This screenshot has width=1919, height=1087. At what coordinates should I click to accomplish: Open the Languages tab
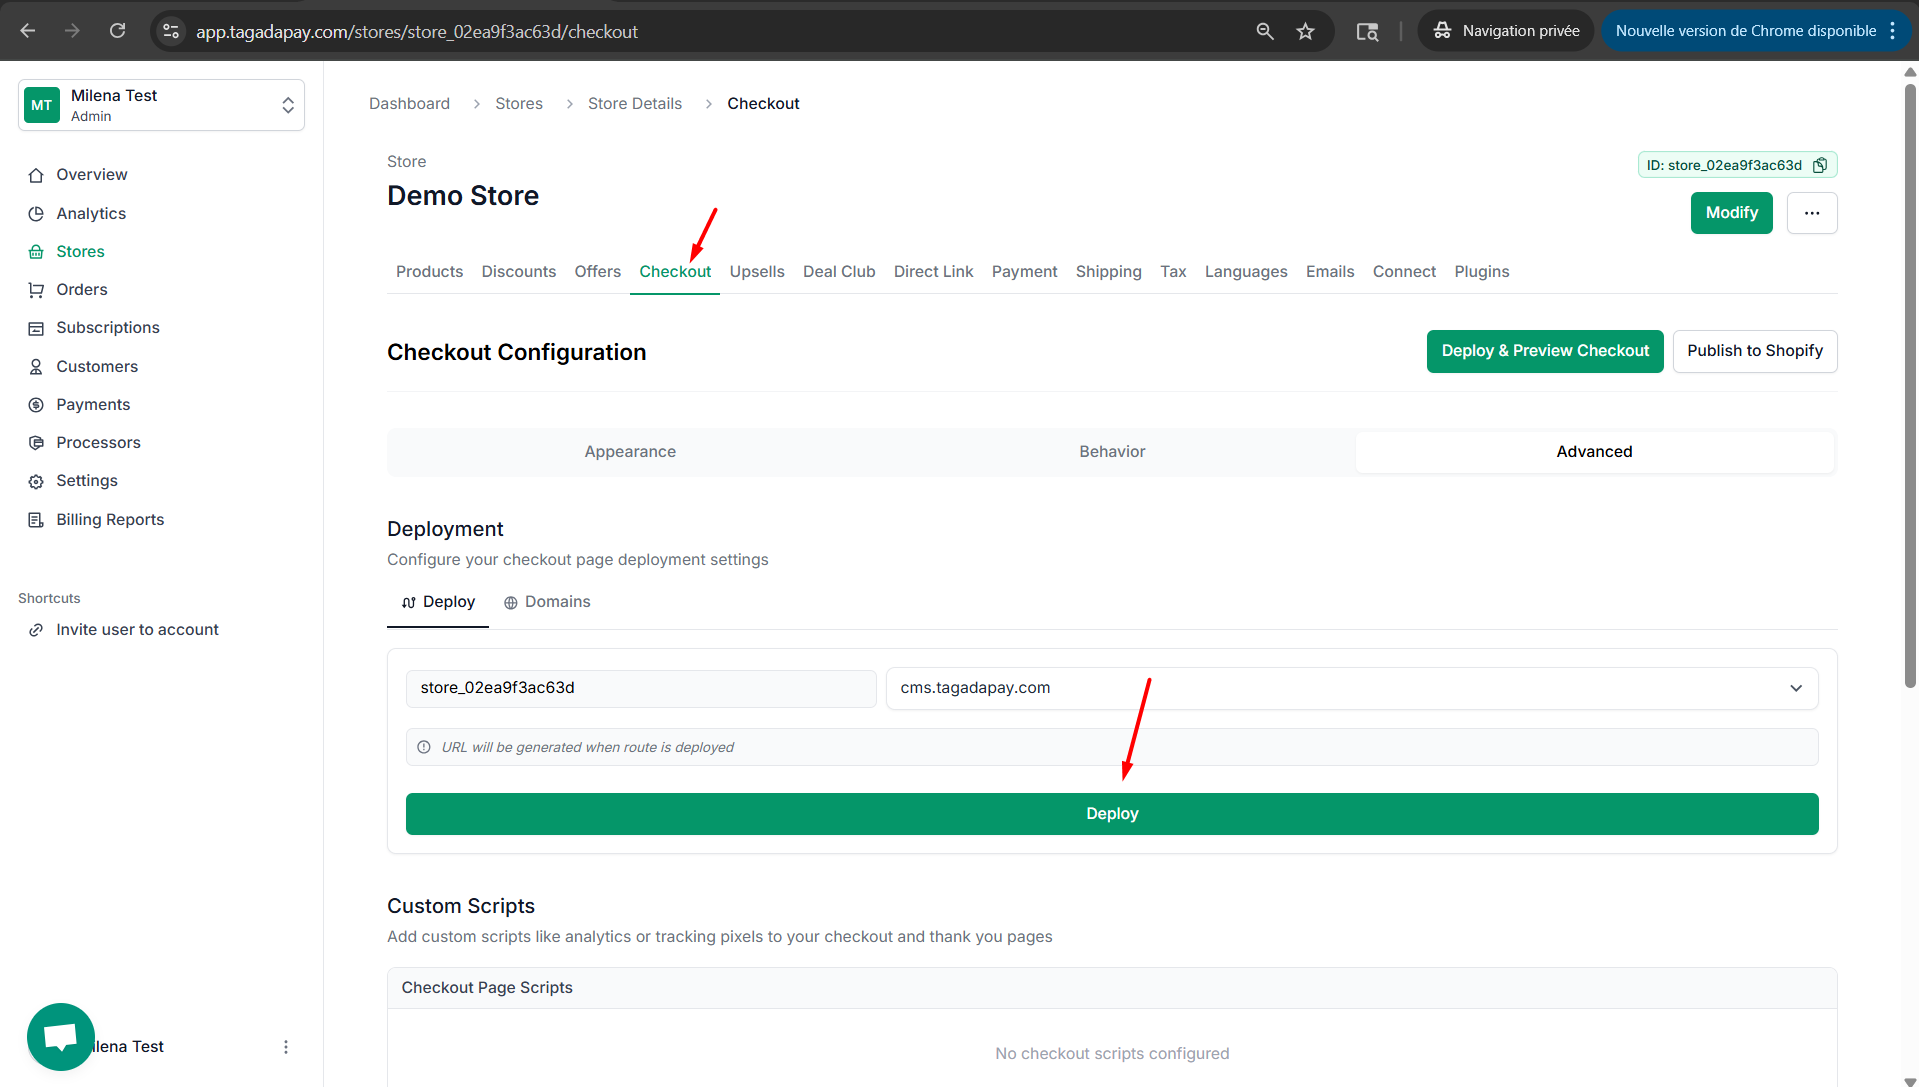click(1246, 272)
